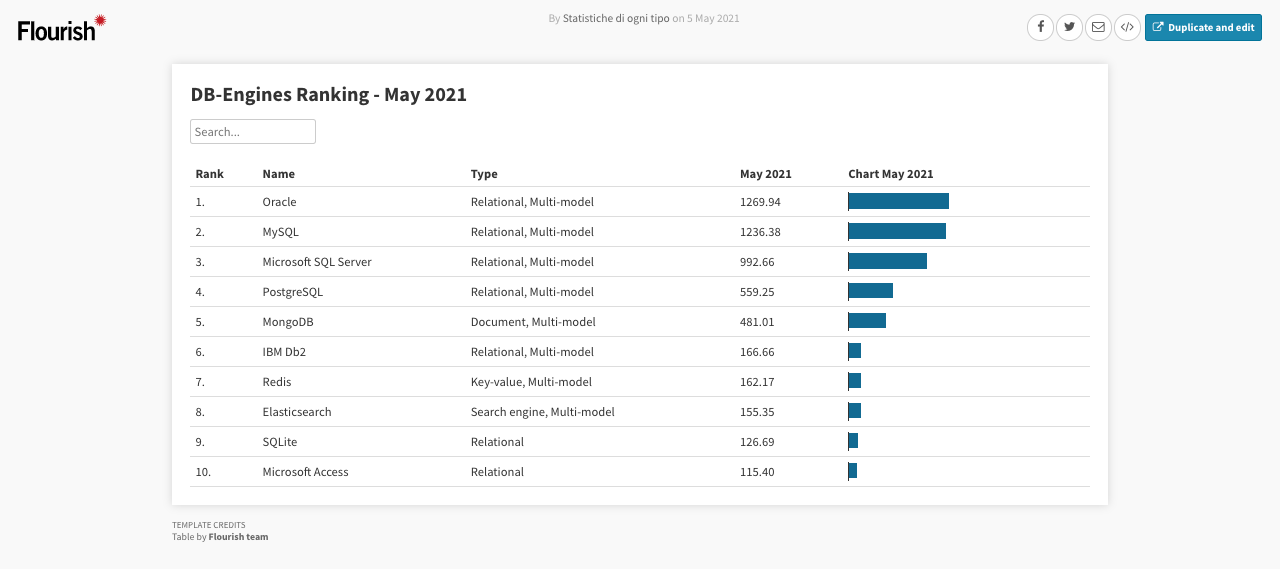
Task: Click score value 115.40
Action: (x=758, y=472)
